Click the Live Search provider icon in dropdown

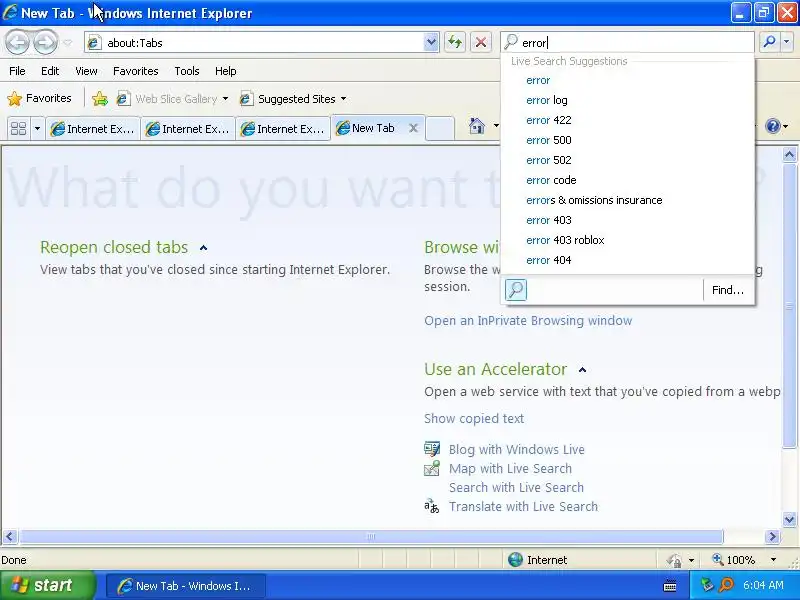pyautogui.click(x=516, y=290)
